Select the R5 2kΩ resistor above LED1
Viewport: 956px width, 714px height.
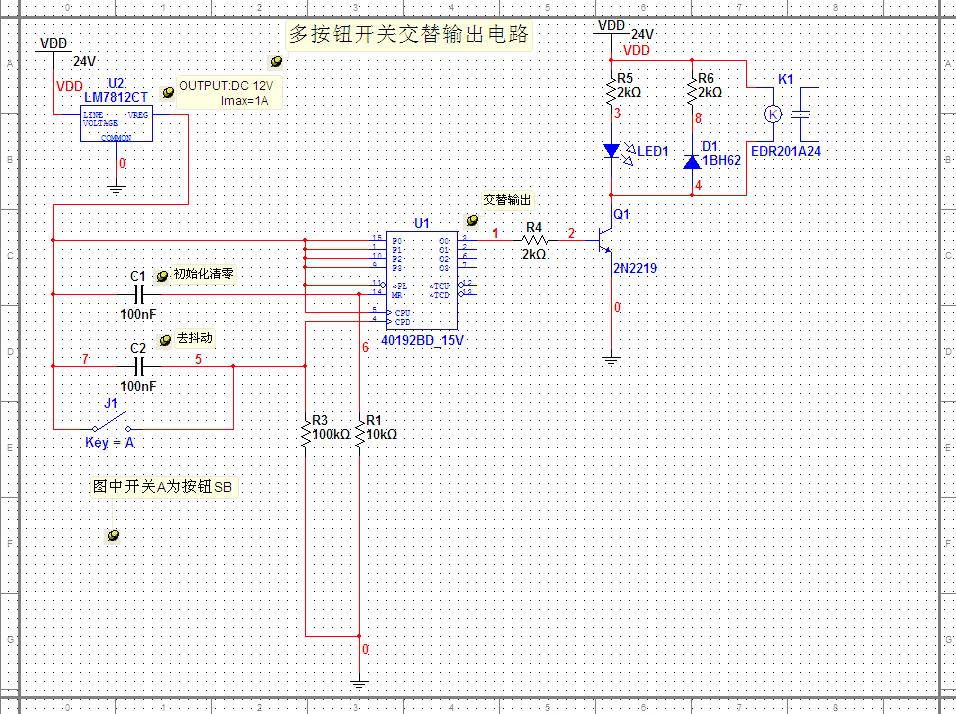(611, 94)
